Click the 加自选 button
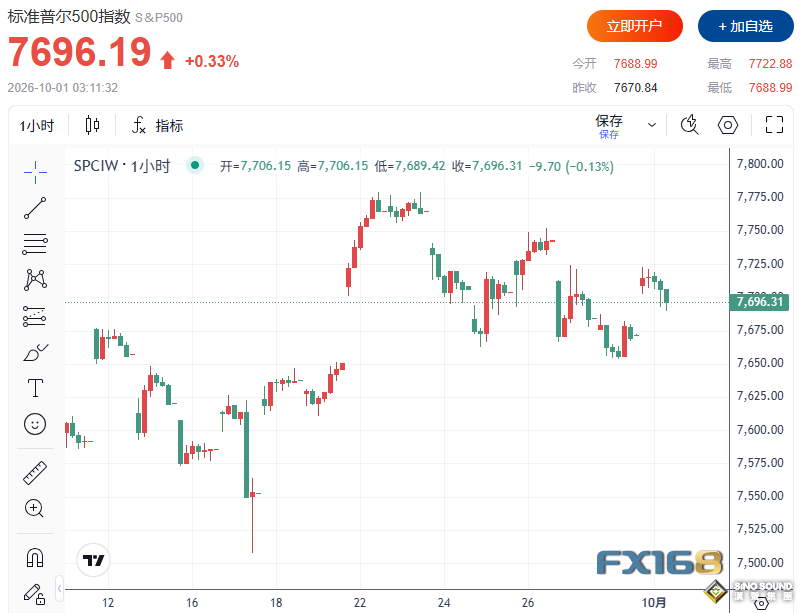Image resolution: width=802 pixels, height=613 pixels. 746,26
